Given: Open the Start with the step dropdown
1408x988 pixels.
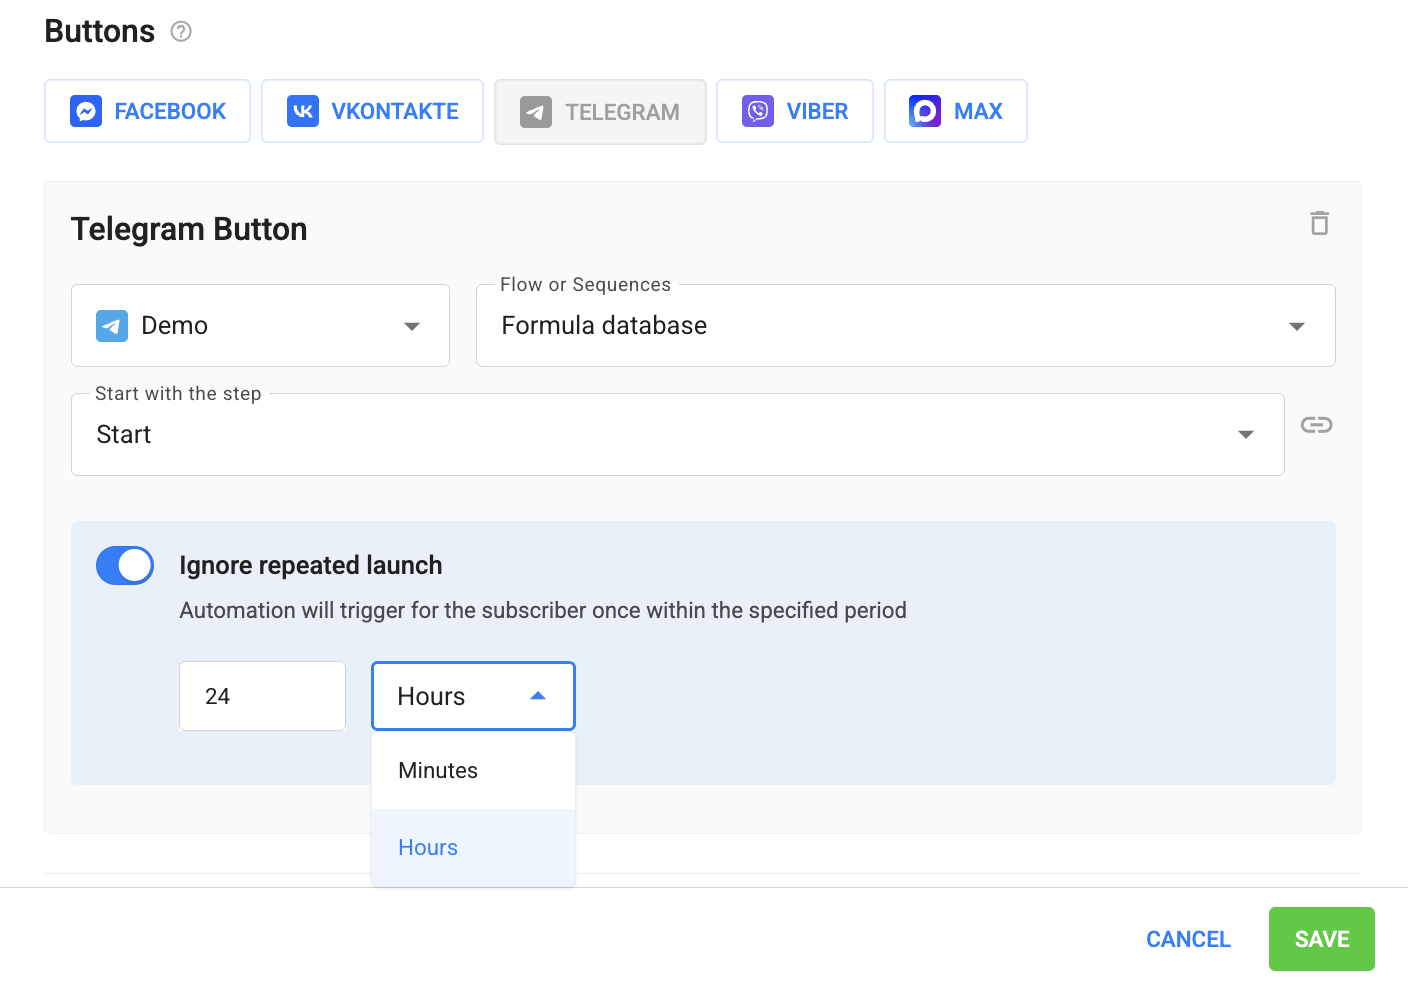Looking at the screenshot, I should (677, 434).
